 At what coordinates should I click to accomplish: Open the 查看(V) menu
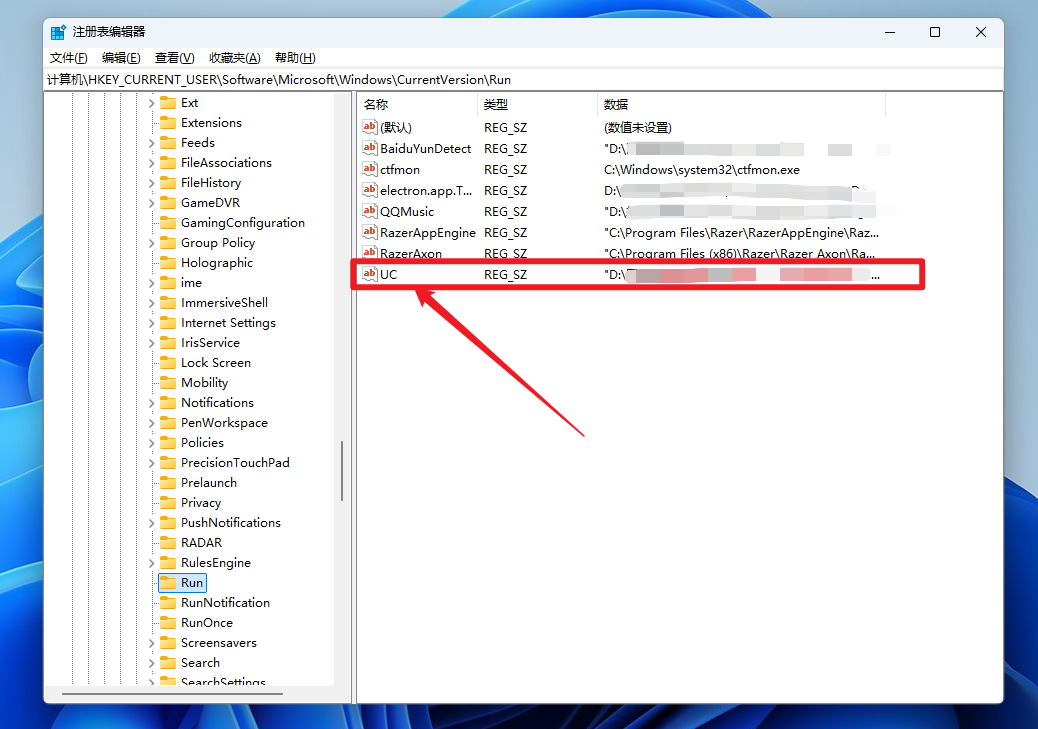(x=174, y=58)
